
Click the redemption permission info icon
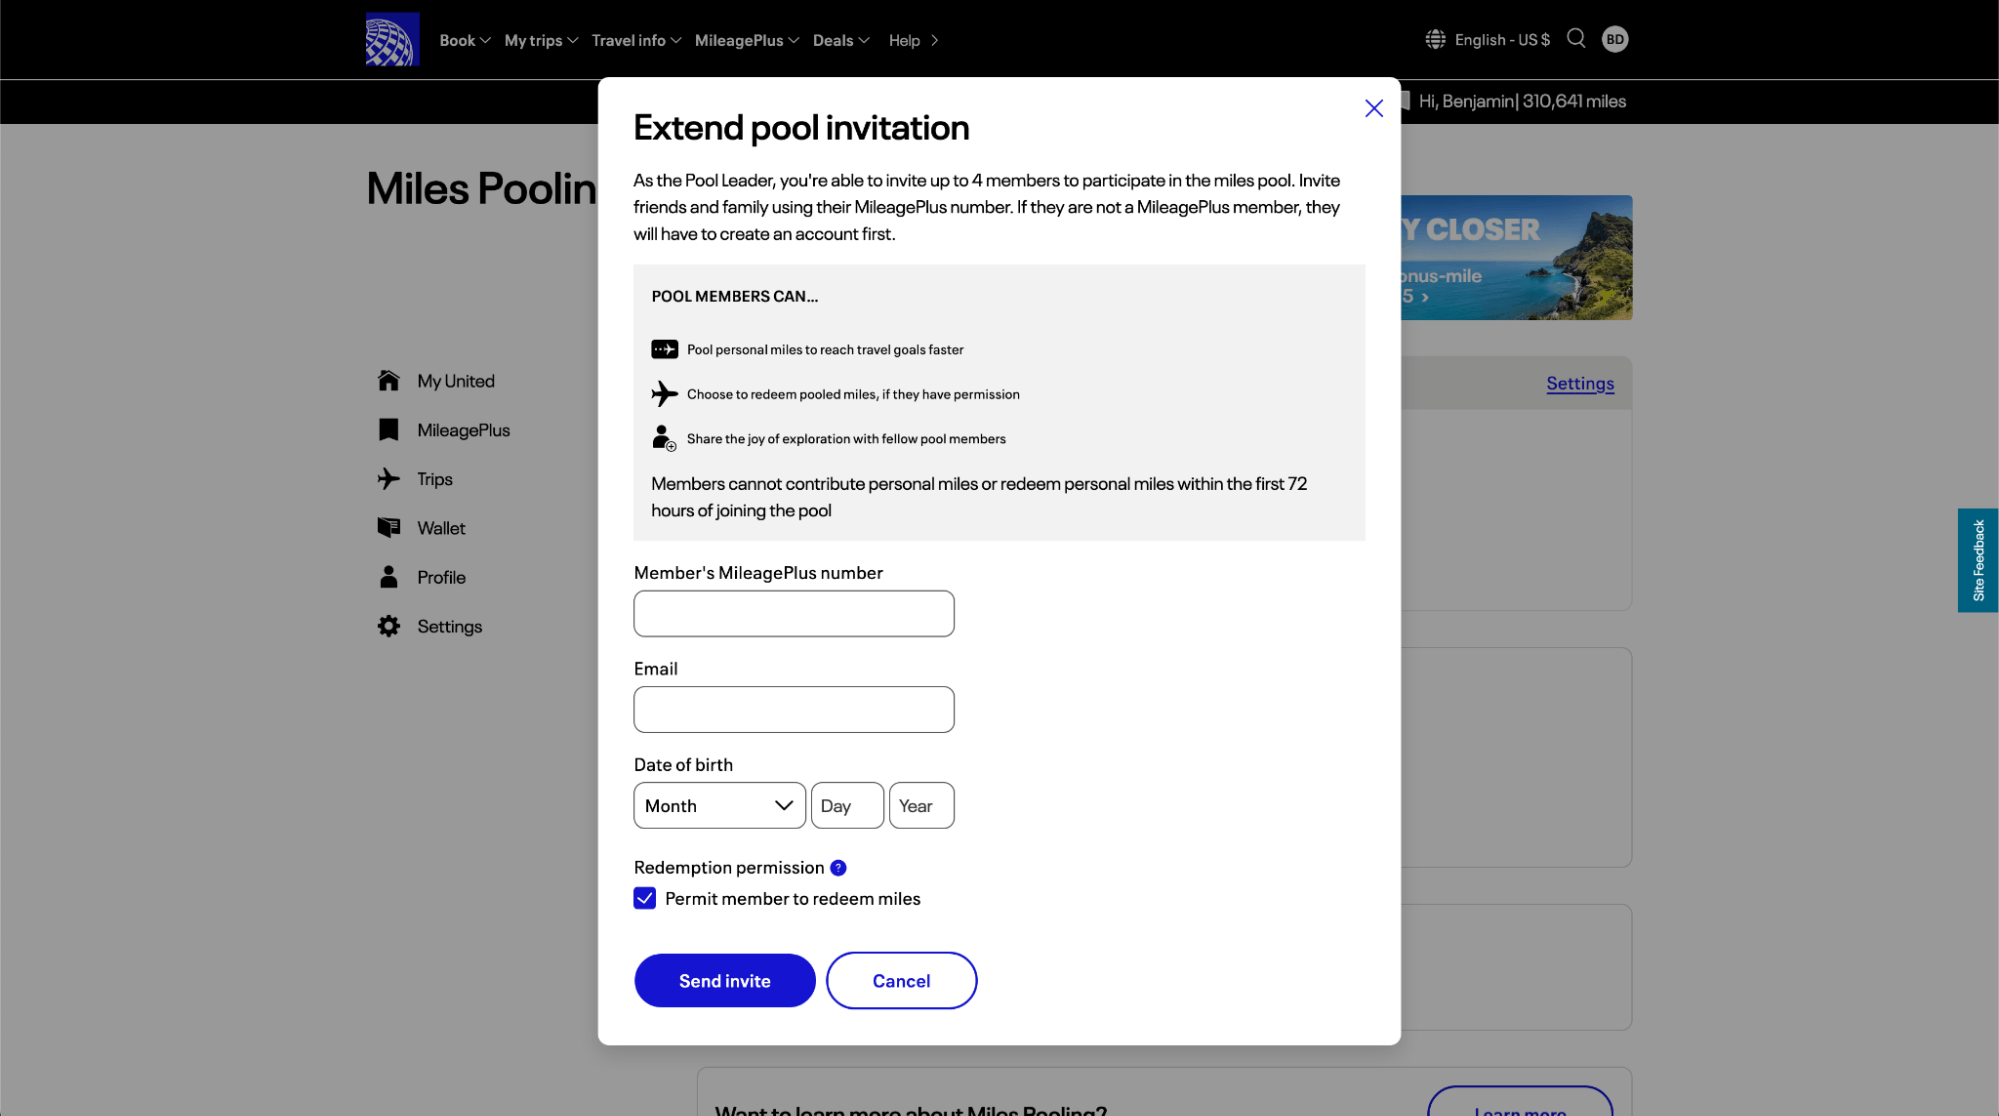tap(839, 866)
